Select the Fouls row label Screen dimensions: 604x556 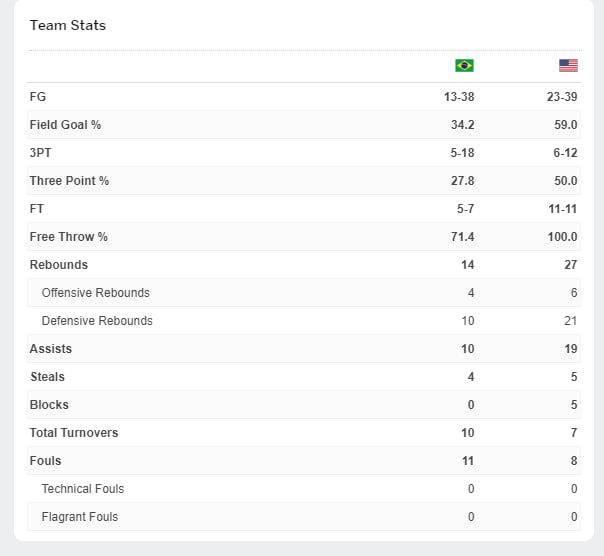point(45,461)
